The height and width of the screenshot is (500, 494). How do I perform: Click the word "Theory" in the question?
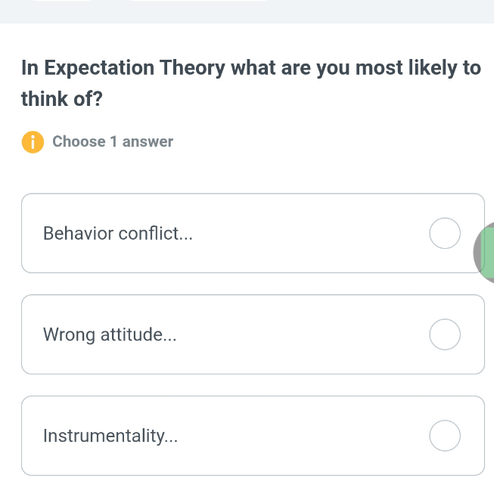(x=192, y=68)
